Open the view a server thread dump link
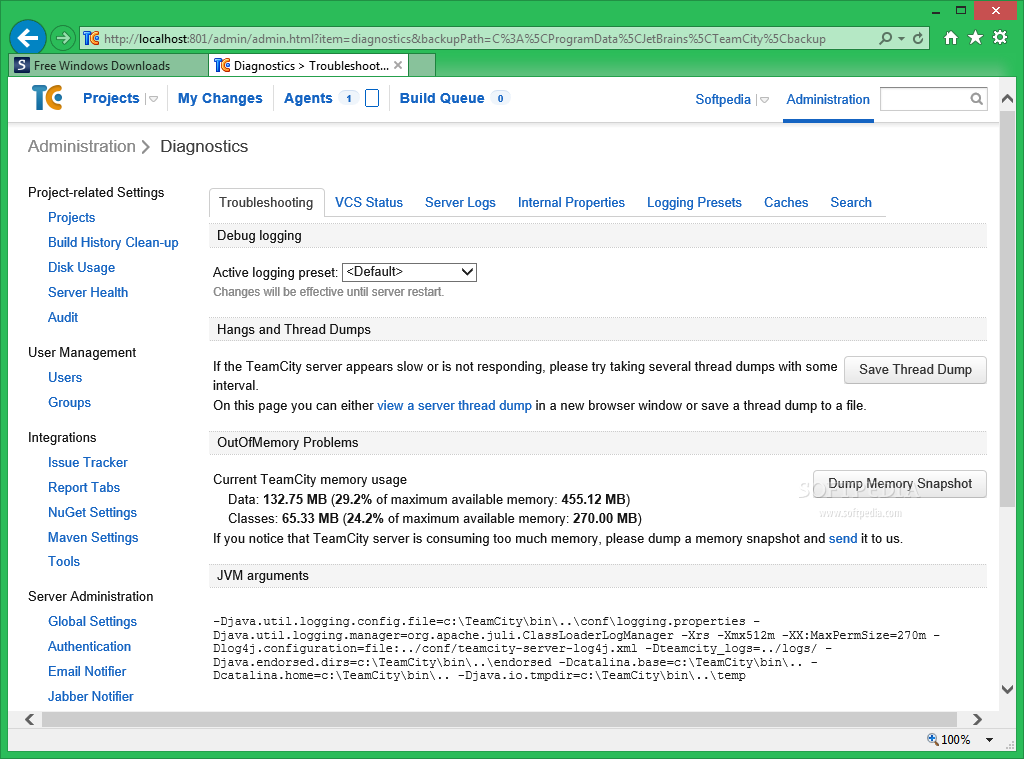 coord(455,406)
